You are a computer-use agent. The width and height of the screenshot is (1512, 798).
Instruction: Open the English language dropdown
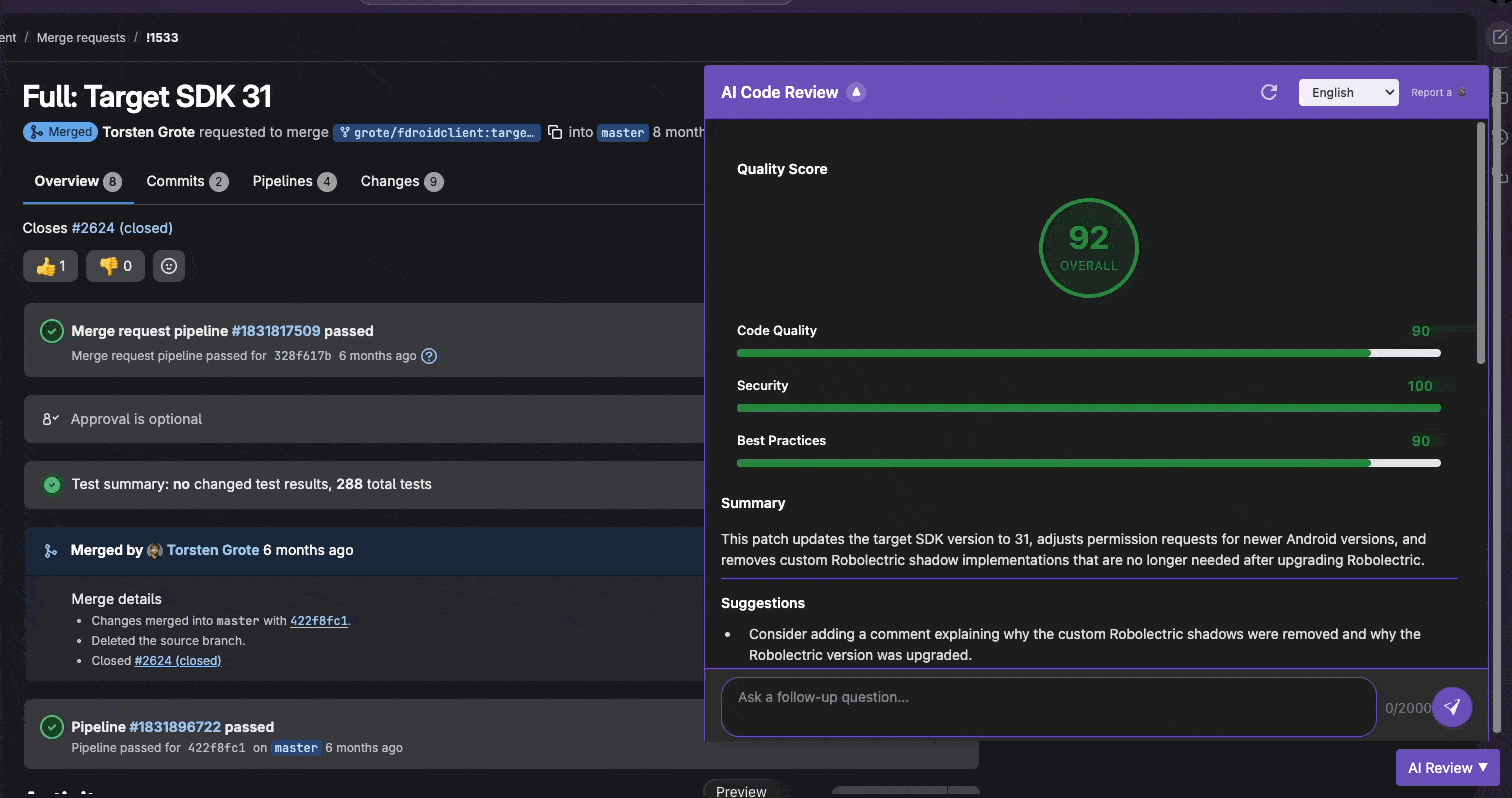click(x=1347, y=92)
